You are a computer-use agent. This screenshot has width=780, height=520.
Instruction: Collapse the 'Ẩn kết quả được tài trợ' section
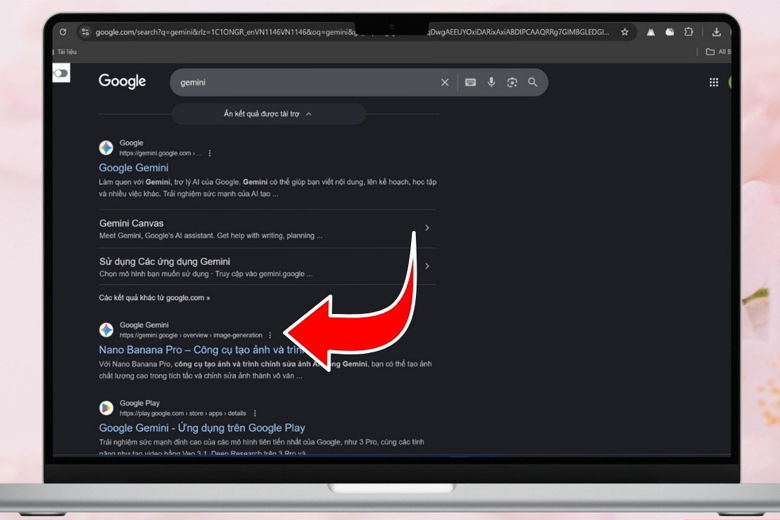pyautogui.click(x=267, y=114)
